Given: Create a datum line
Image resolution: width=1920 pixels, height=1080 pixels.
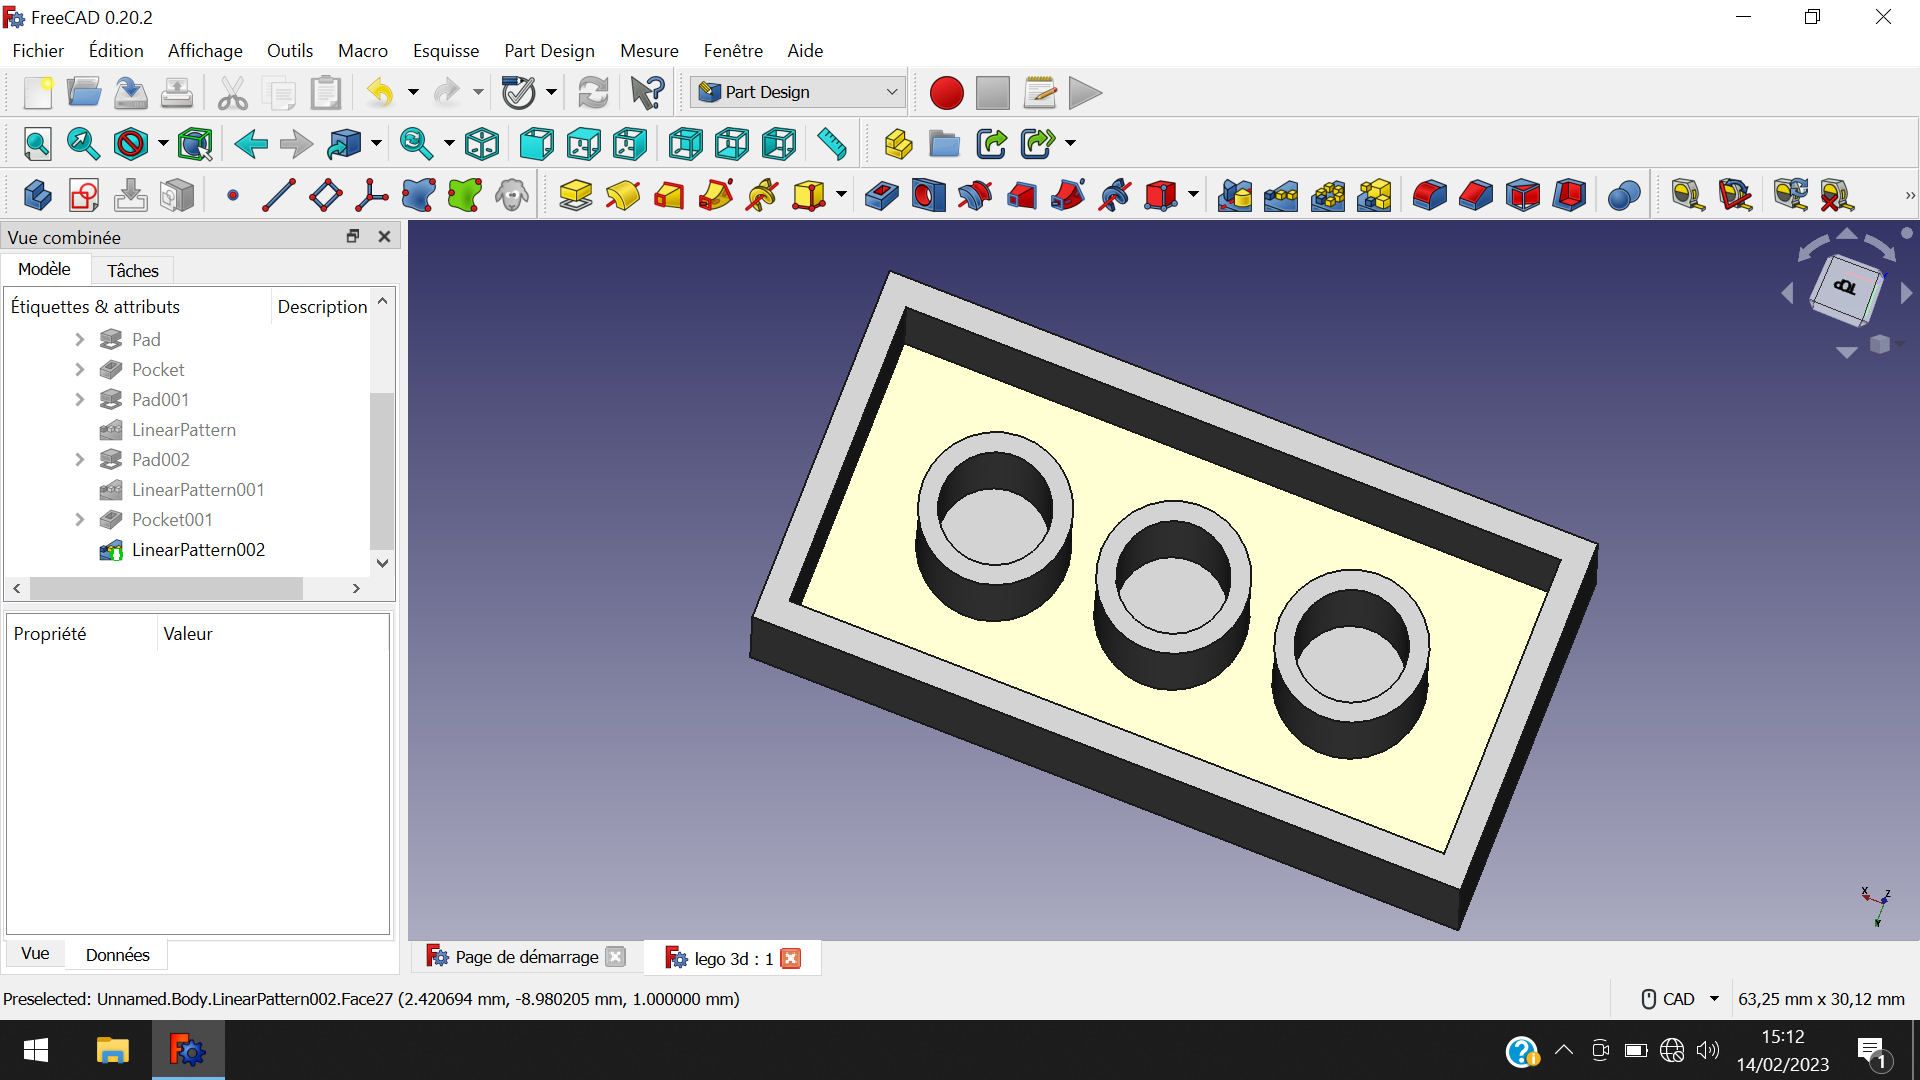Looking at the screenshot, I should tap(279, 195).
